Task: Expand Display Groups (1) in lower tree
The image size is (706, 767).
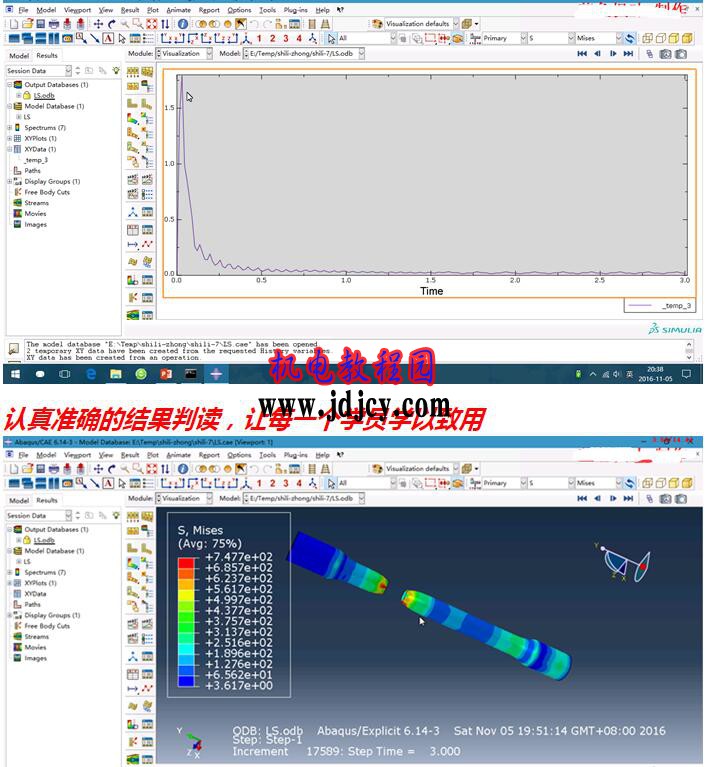Action: click(9, 615)
